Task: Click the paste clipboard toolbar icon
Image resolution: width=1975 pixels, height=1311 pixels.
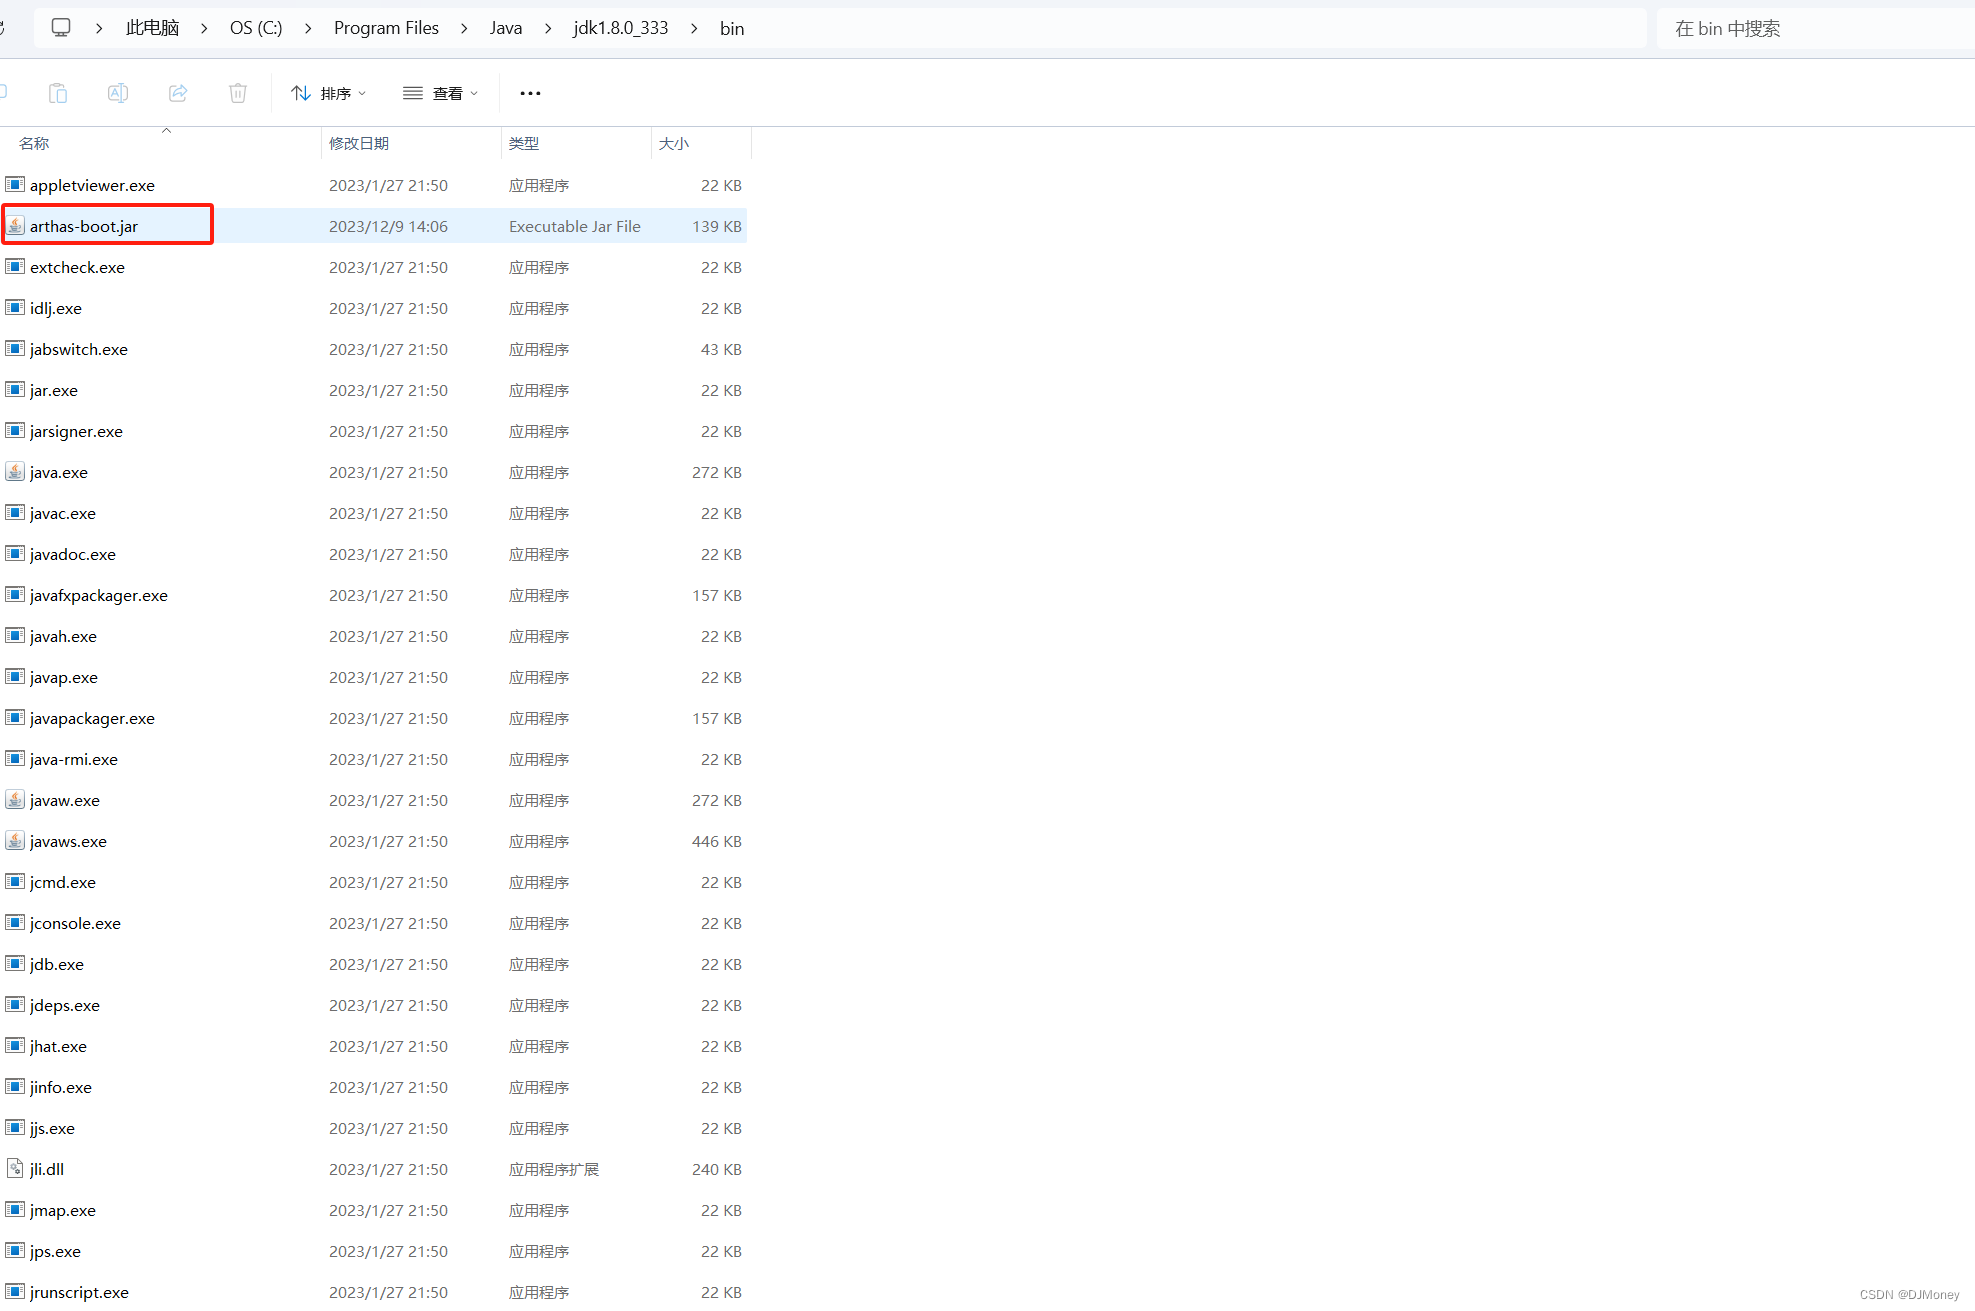Action: tap(58, 93)
